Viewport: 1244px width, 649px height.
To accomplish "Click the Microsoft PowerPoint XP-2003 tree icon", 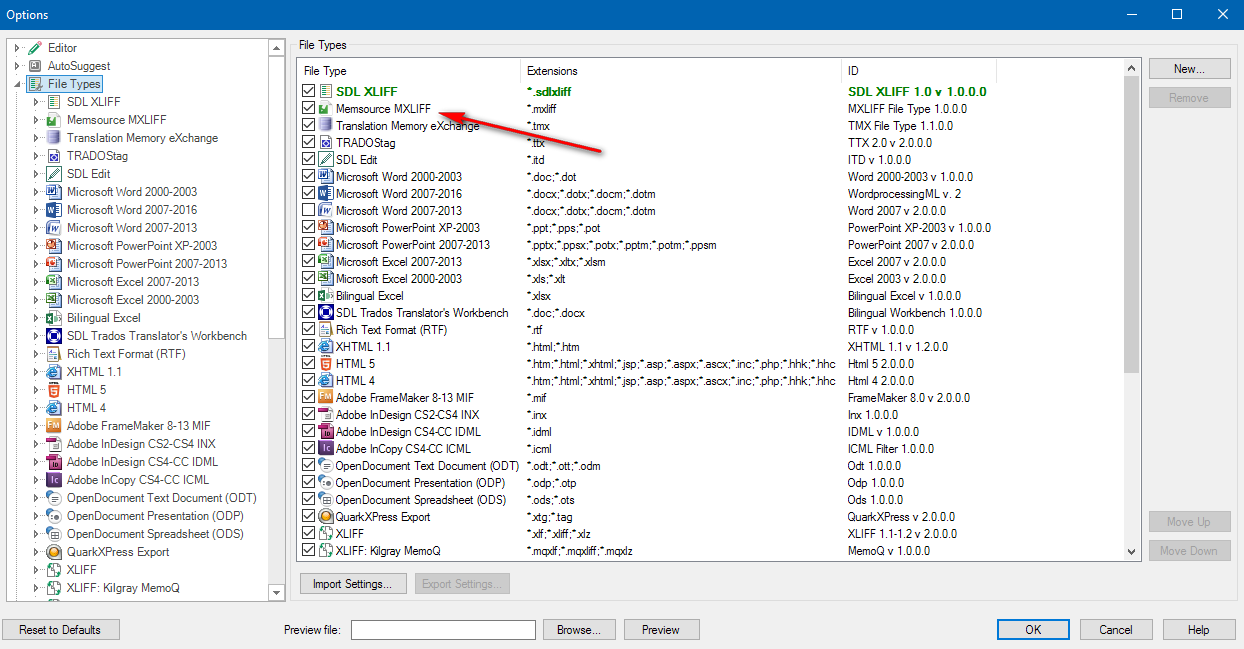I will 54,246.
